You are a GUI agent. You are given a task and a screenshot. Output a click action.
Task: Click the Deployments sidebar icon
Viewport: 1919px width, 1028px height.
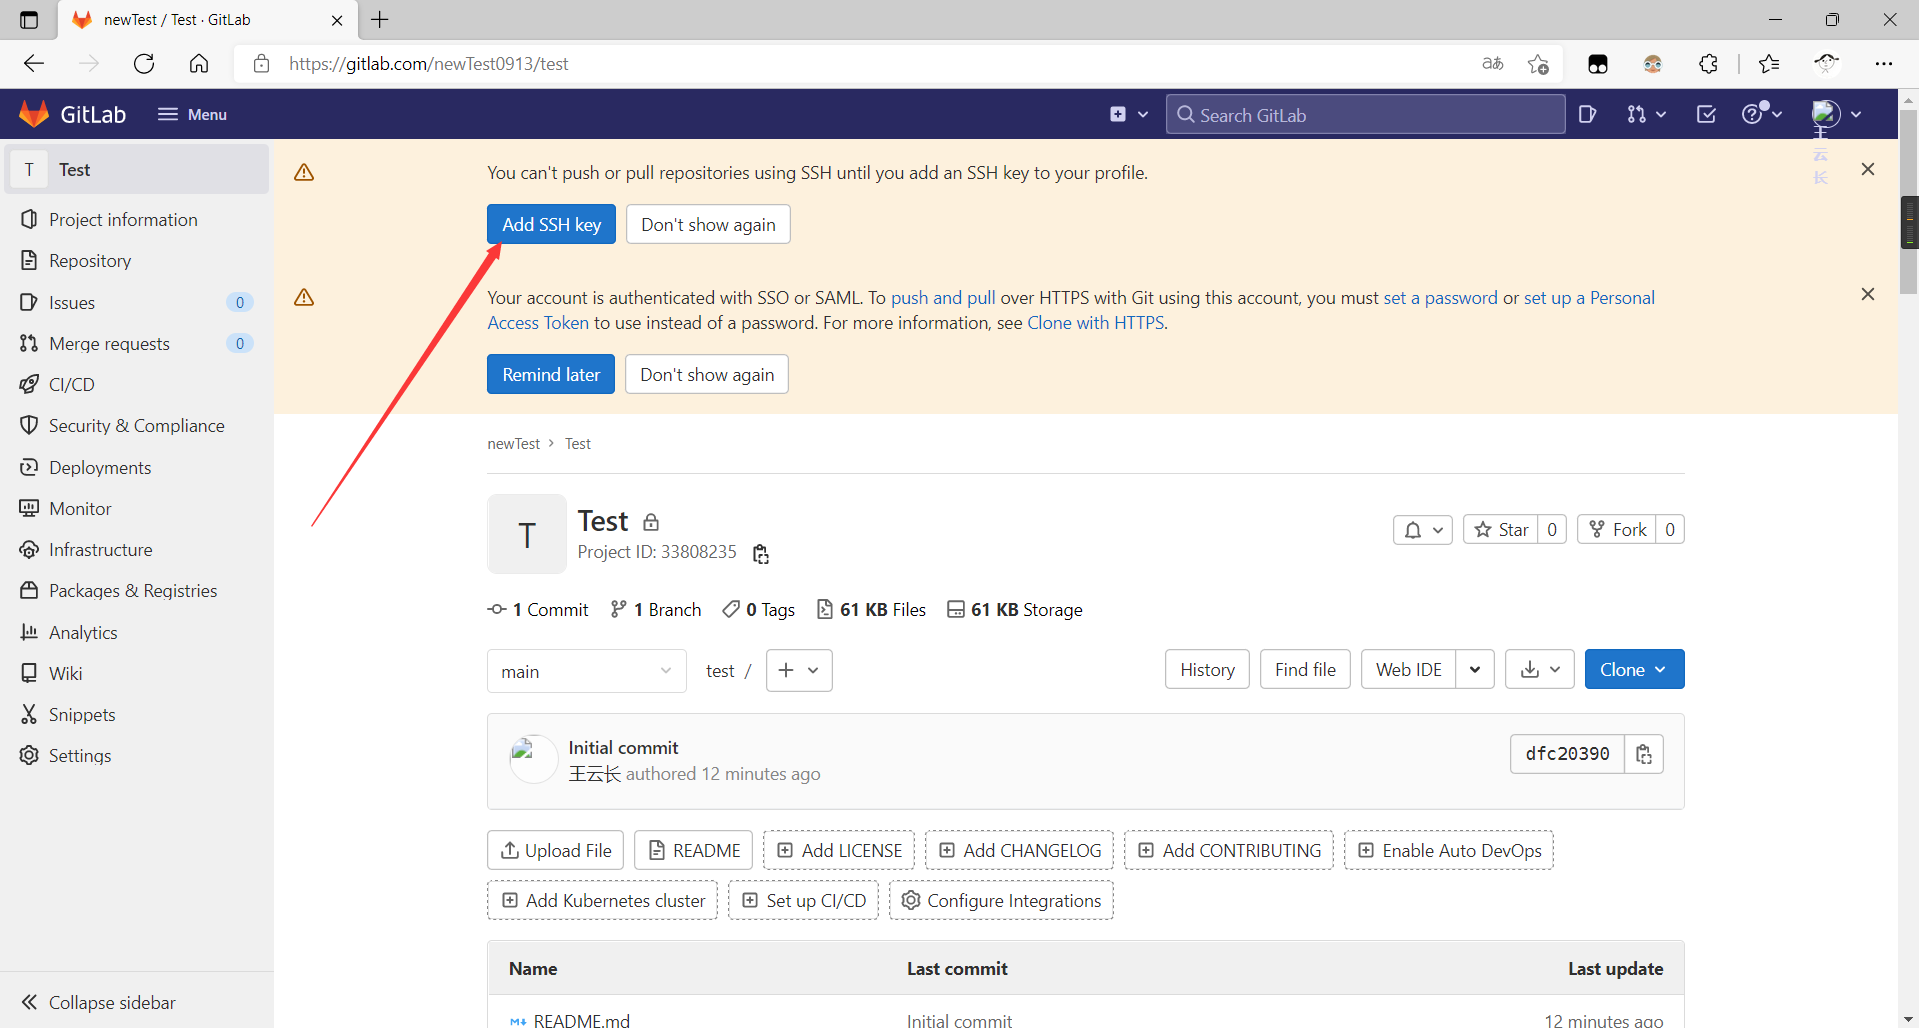point(29,467)
